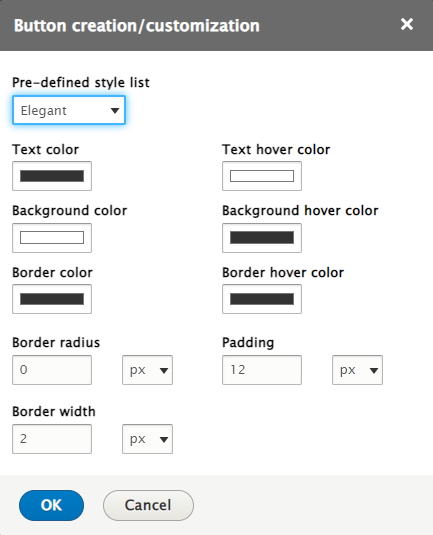Open the Pre-defined style list dropdown

pos(69,110)
